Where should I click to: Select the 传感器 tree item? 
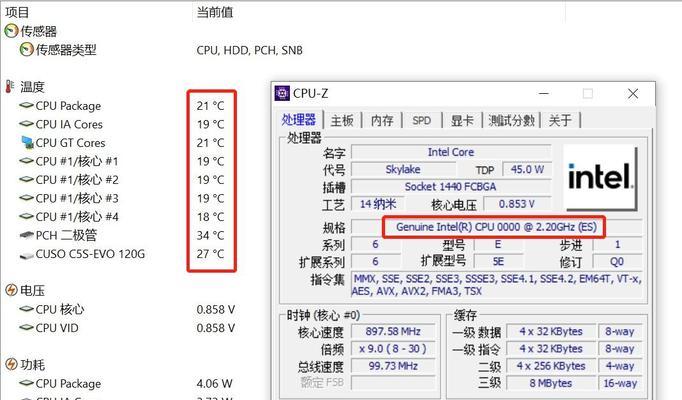click(x=39, y=31)
